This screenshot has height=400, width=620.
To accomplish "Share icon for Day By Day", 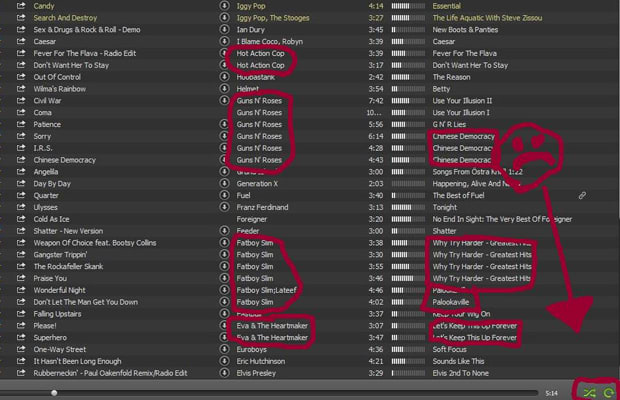I will tap(21, 183).
